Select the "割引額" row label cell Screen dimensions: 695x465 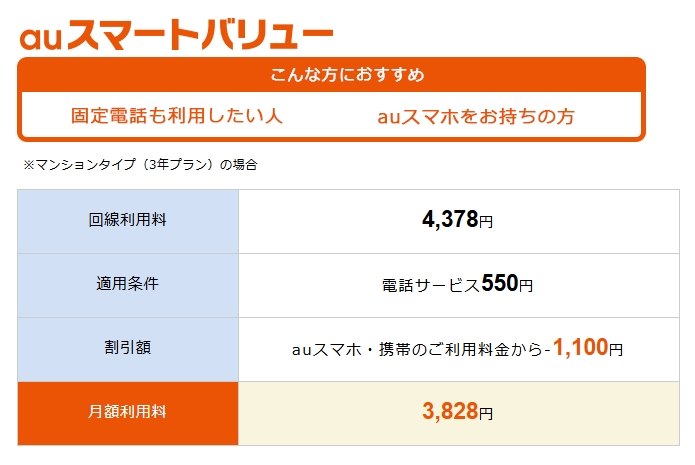[x=128, y=347]
